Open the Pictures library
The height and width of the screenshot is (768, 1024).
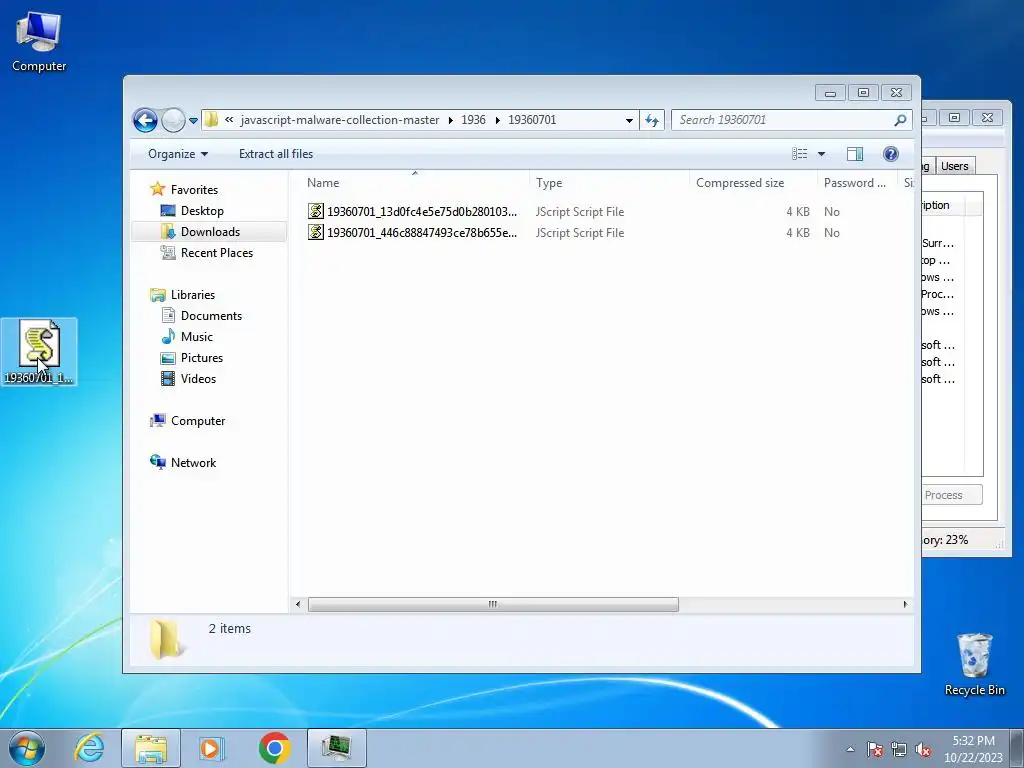point(202,357)
